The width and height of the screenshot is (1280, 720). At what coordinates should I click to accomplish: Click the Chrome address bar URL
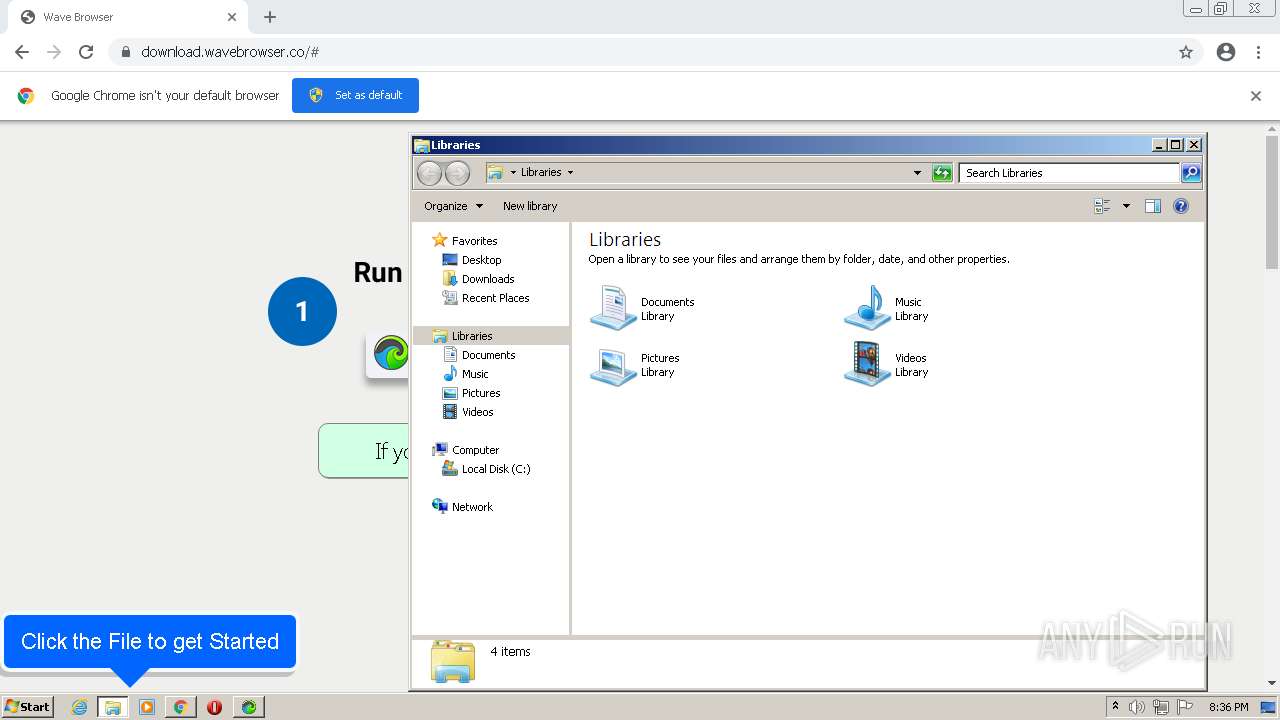pyautogui.click(x=230, y=52)
